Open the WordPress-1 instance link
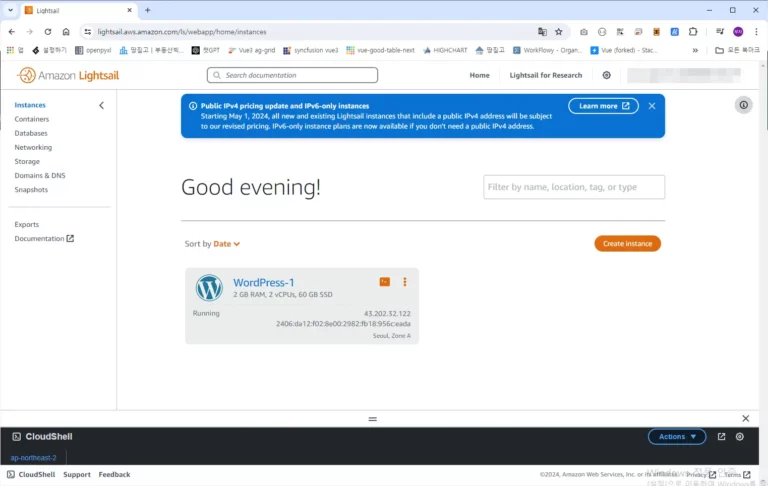768x486 pixels. (264, 283)
